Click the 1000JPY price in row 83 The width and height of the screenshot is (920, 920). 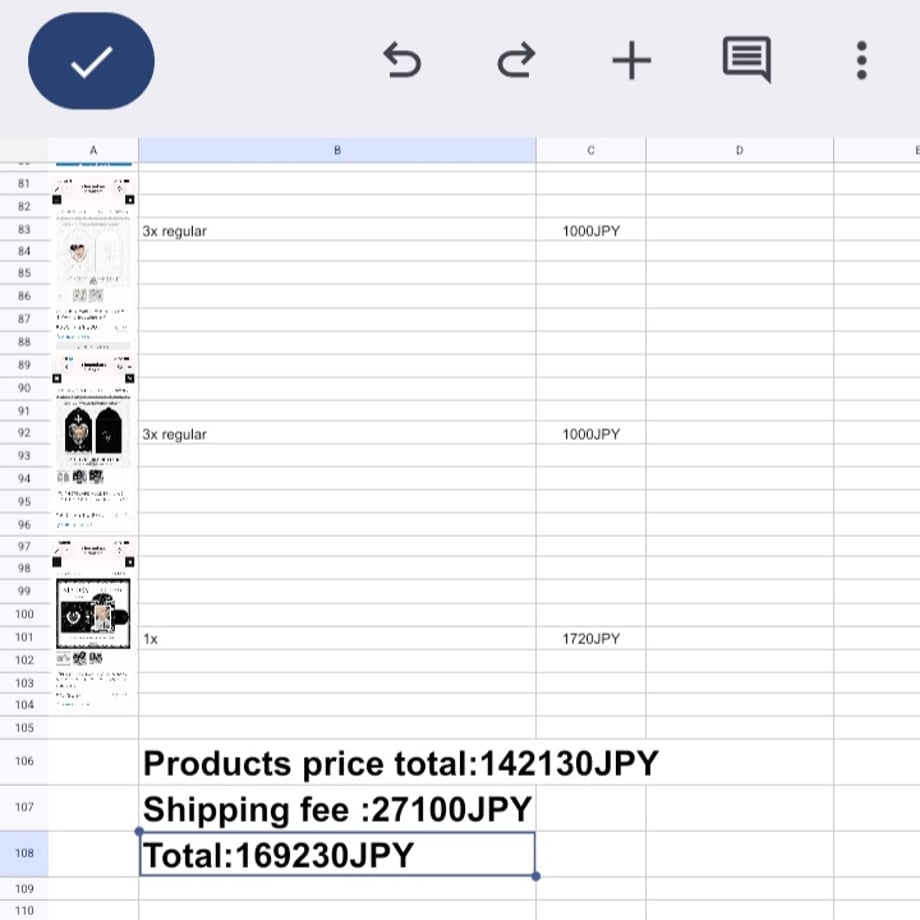pos(591,229)
